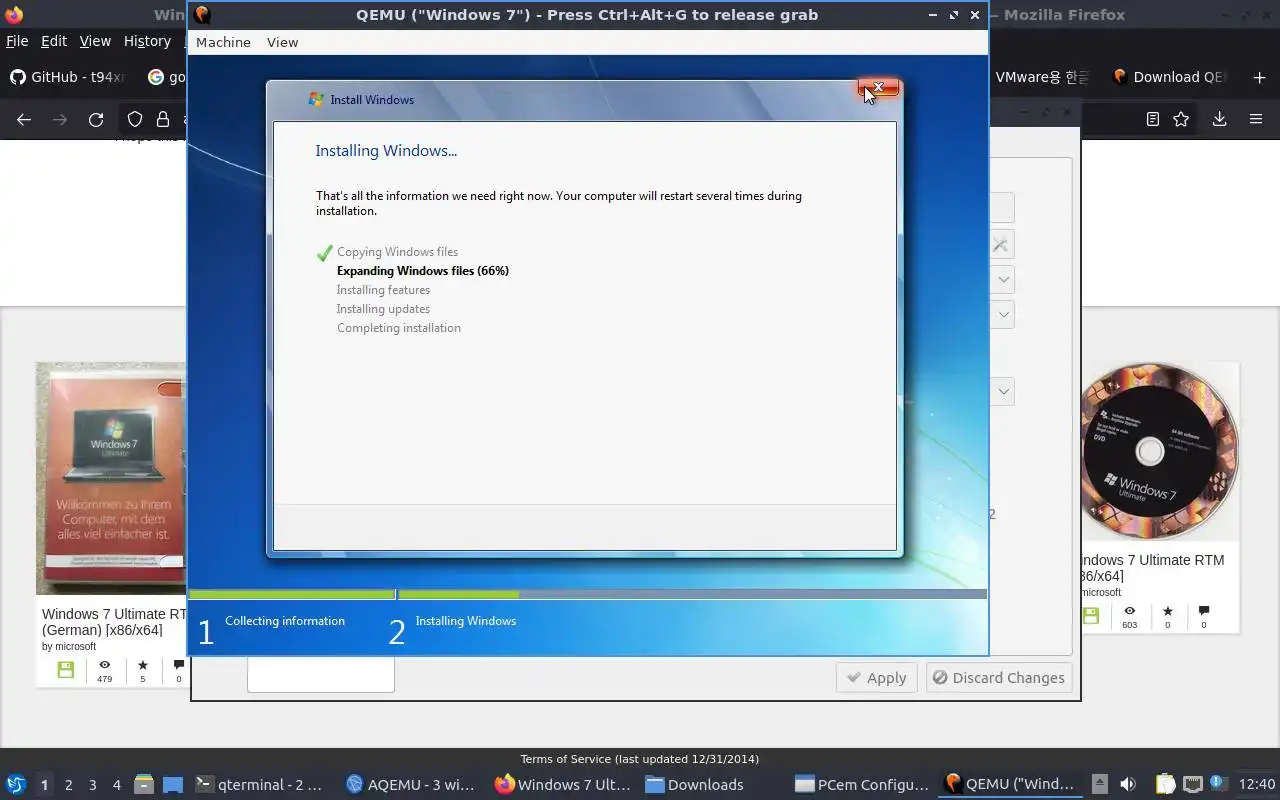Viewport: 1280px width, 800px height.
Task: Open Firefox File menu
Action: [x=17, y=41]
